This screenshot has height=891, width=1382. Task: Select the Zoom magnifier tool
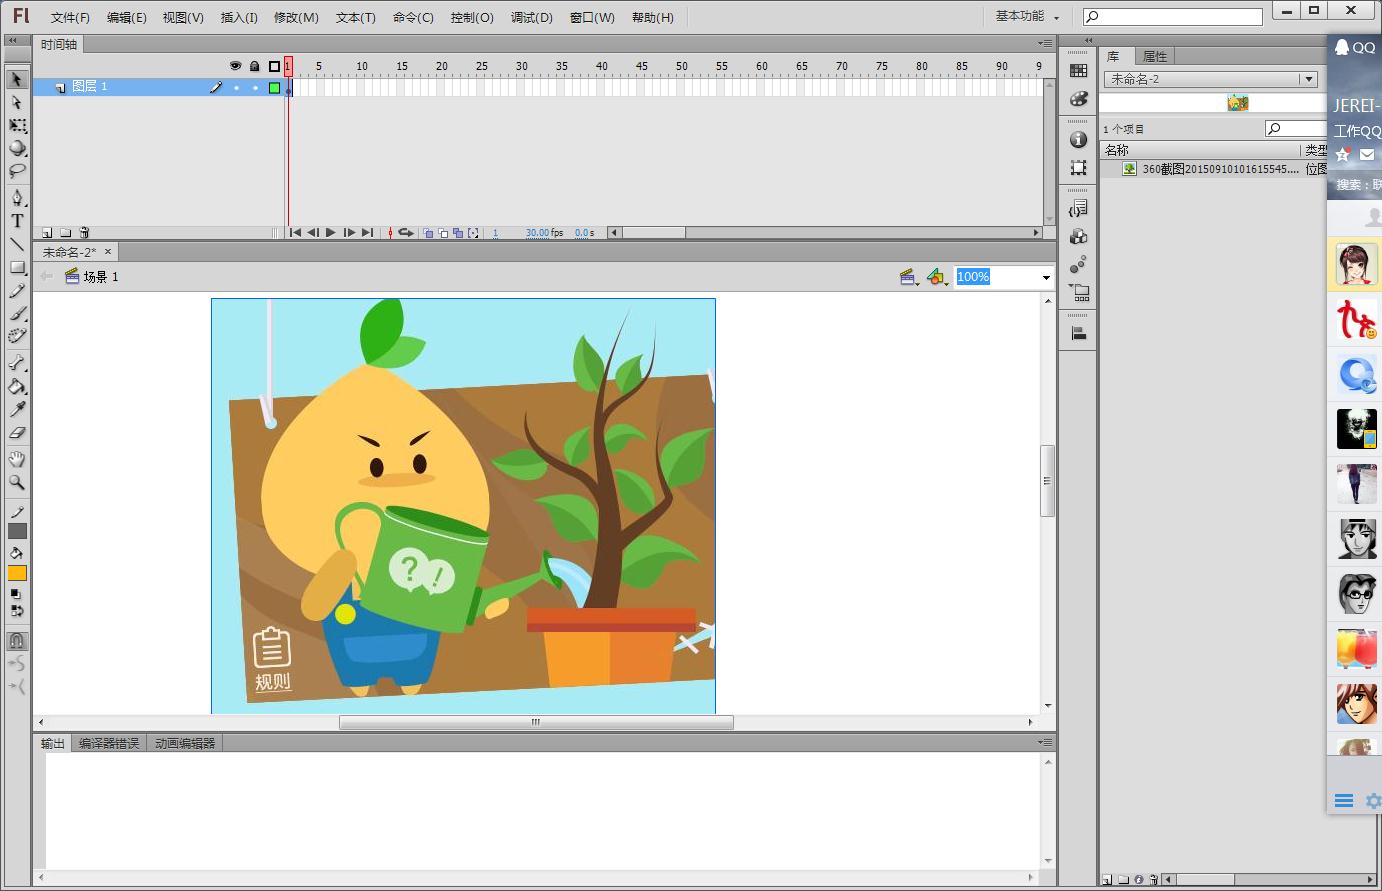pyautogui.click(x=17, y=482)
